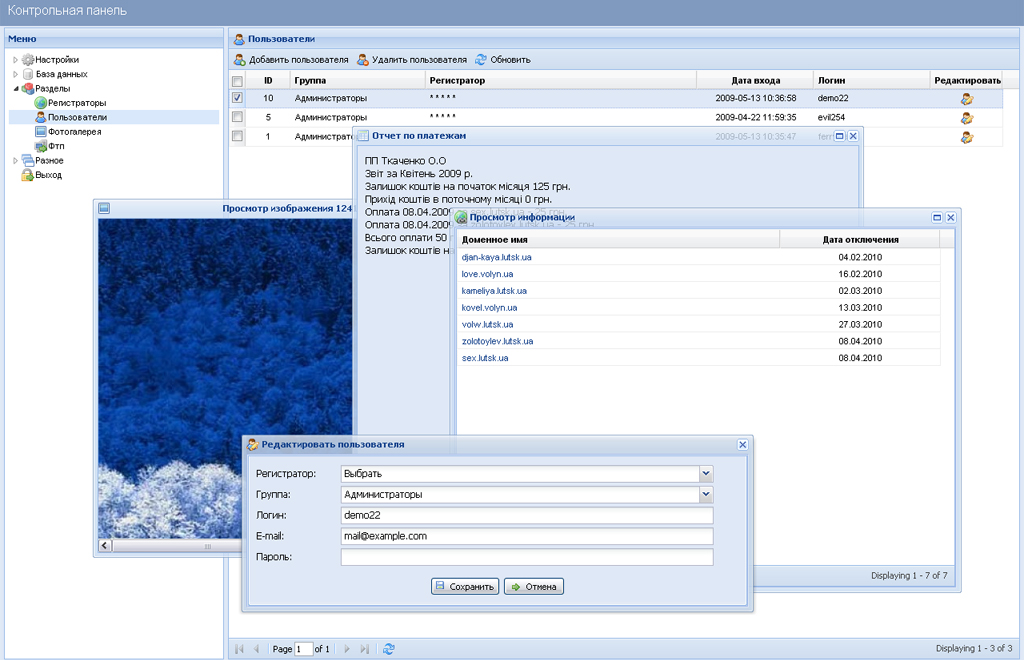1024x660 pixels.
Task: Select the Настройки gear icon in menu
Action: pyautogui.click(x=27, y=59)
